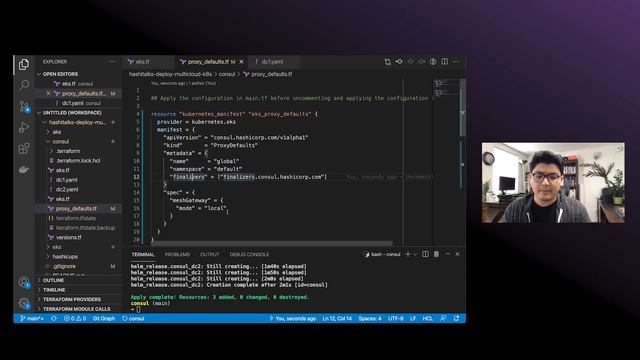
Task: Switch to the dc1.yaml editor tab
Action: tap(273, 62)
